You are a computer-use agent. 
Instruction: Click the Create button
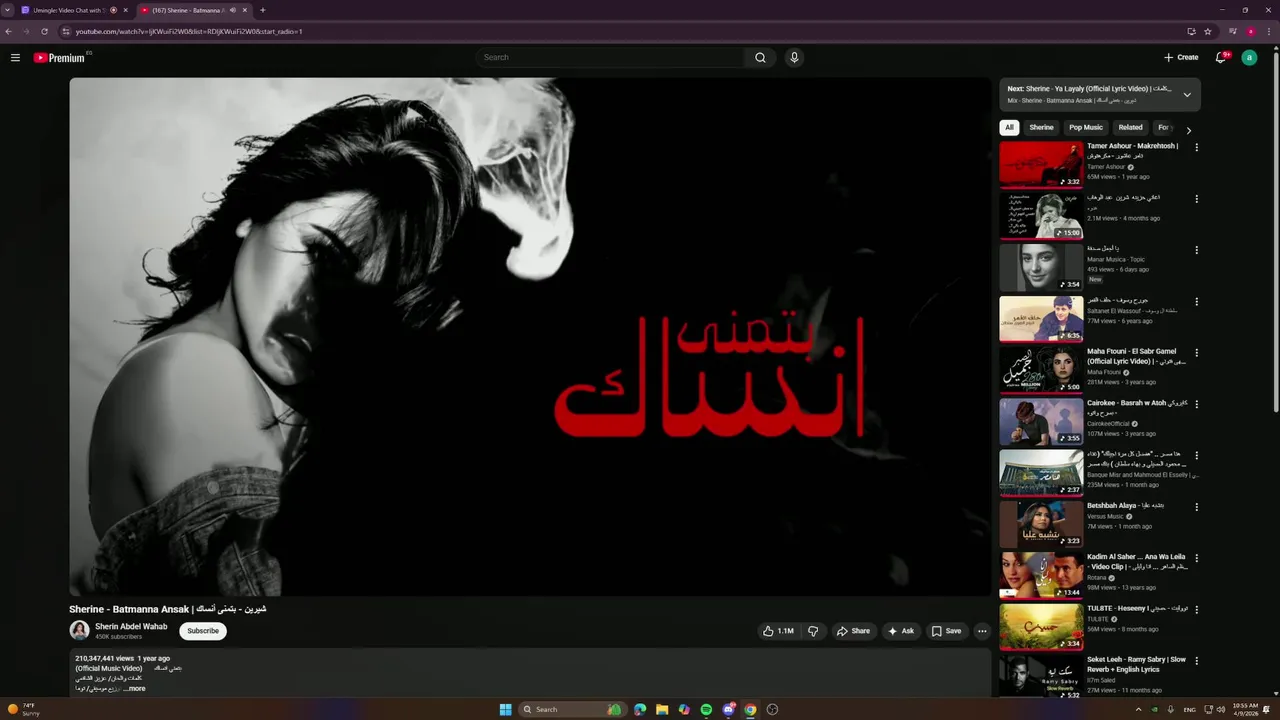pos(1181,58)
